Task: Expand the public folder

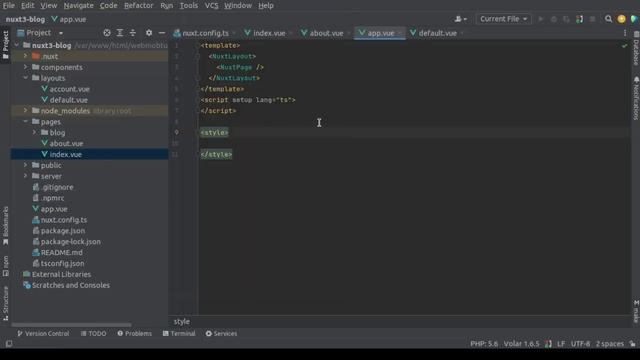Action: point(25,165)
